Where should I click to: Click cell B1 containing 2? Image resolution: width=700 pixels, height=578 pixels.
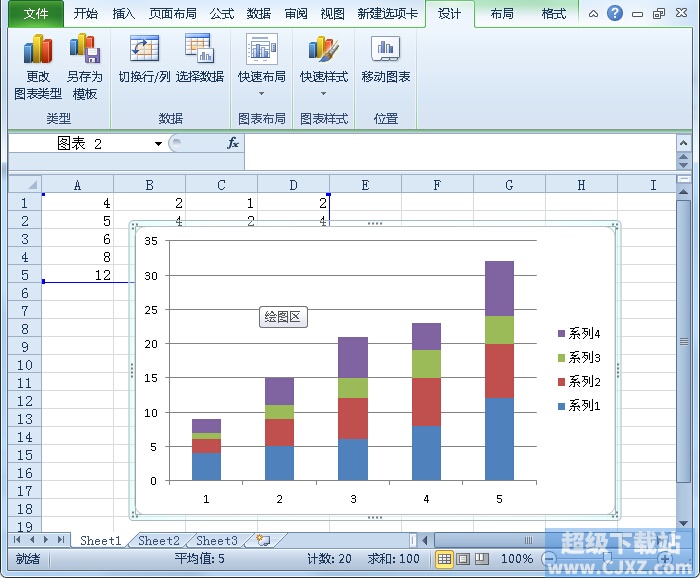pyautogui.click(x=150, y=203)
